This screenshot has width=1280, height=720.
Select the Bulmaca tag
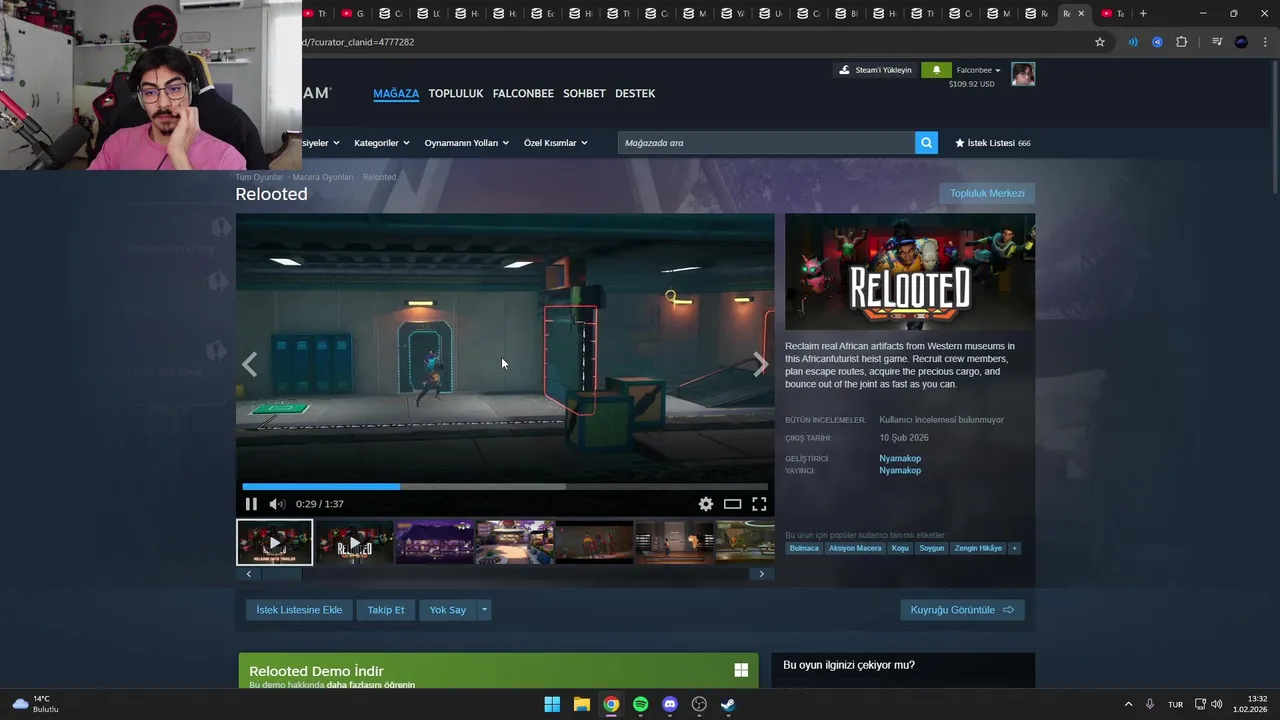pos(804,548)
